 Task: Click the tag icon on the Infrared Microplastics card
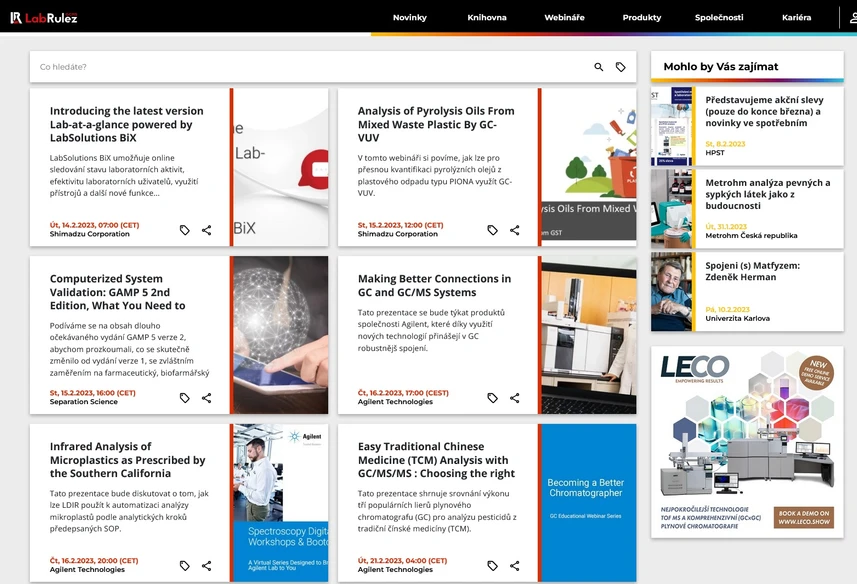[x=184, y=565]
